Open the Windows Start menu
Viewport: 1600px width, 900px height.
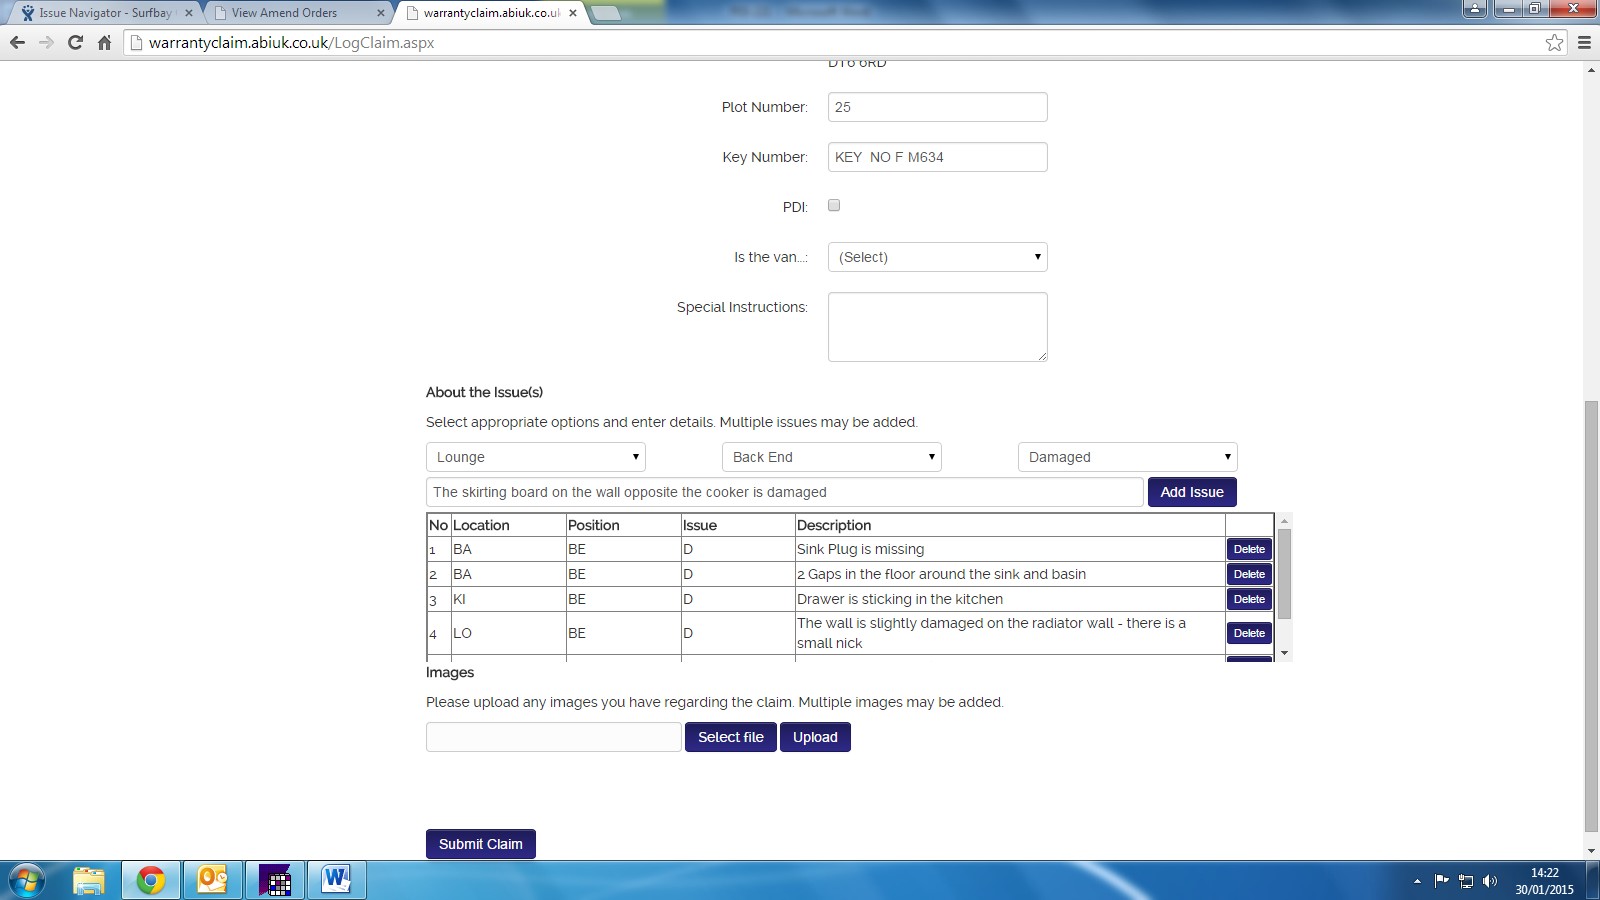pos(27,880)
